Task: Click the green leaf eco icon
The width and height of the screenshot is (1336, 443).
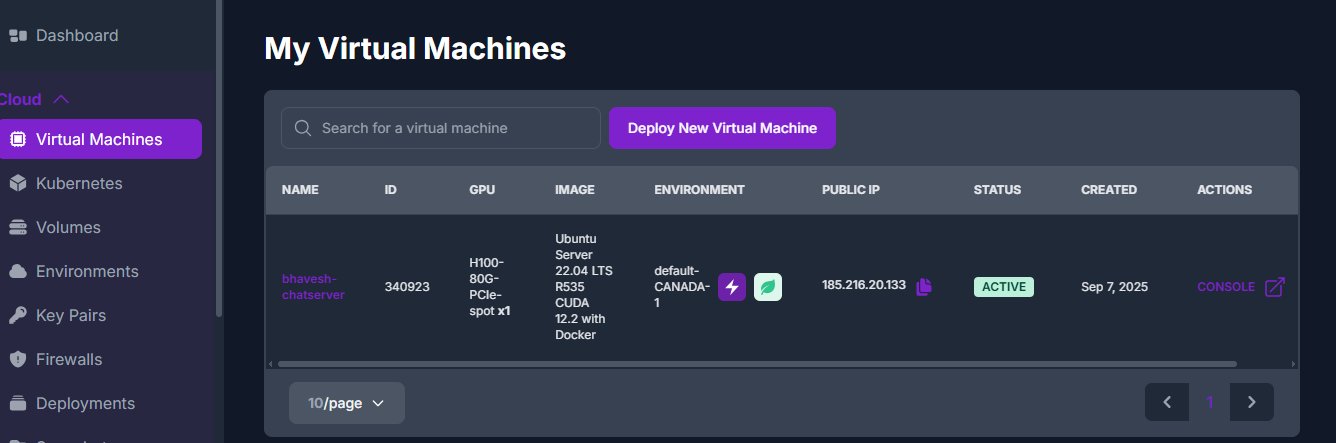Action: [x=768, y=287]
